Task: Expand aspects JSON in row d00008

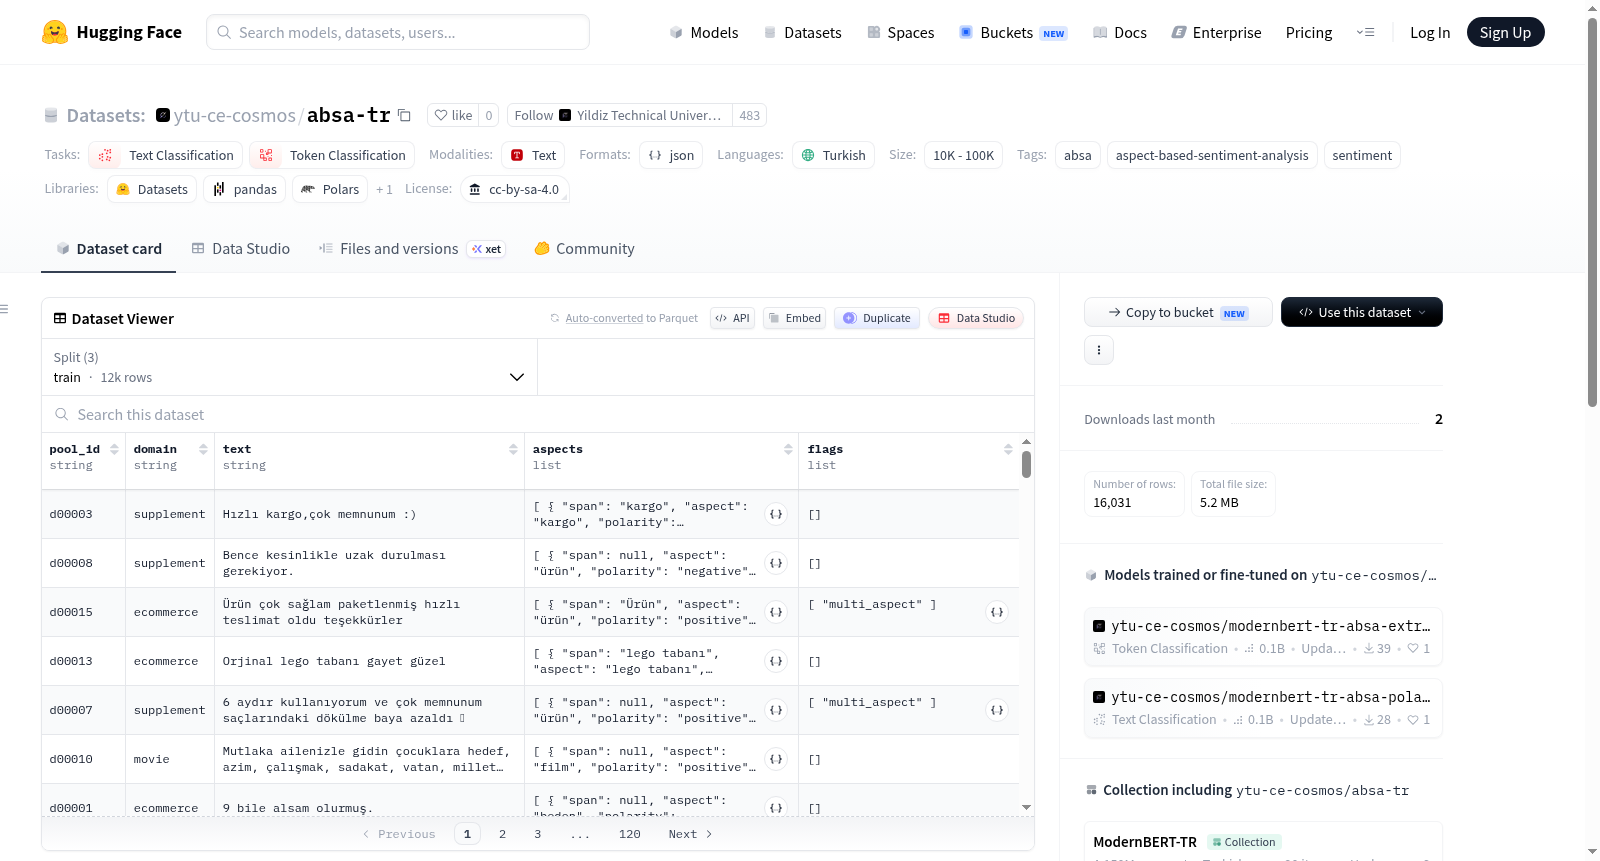Action: coord(776,563)
